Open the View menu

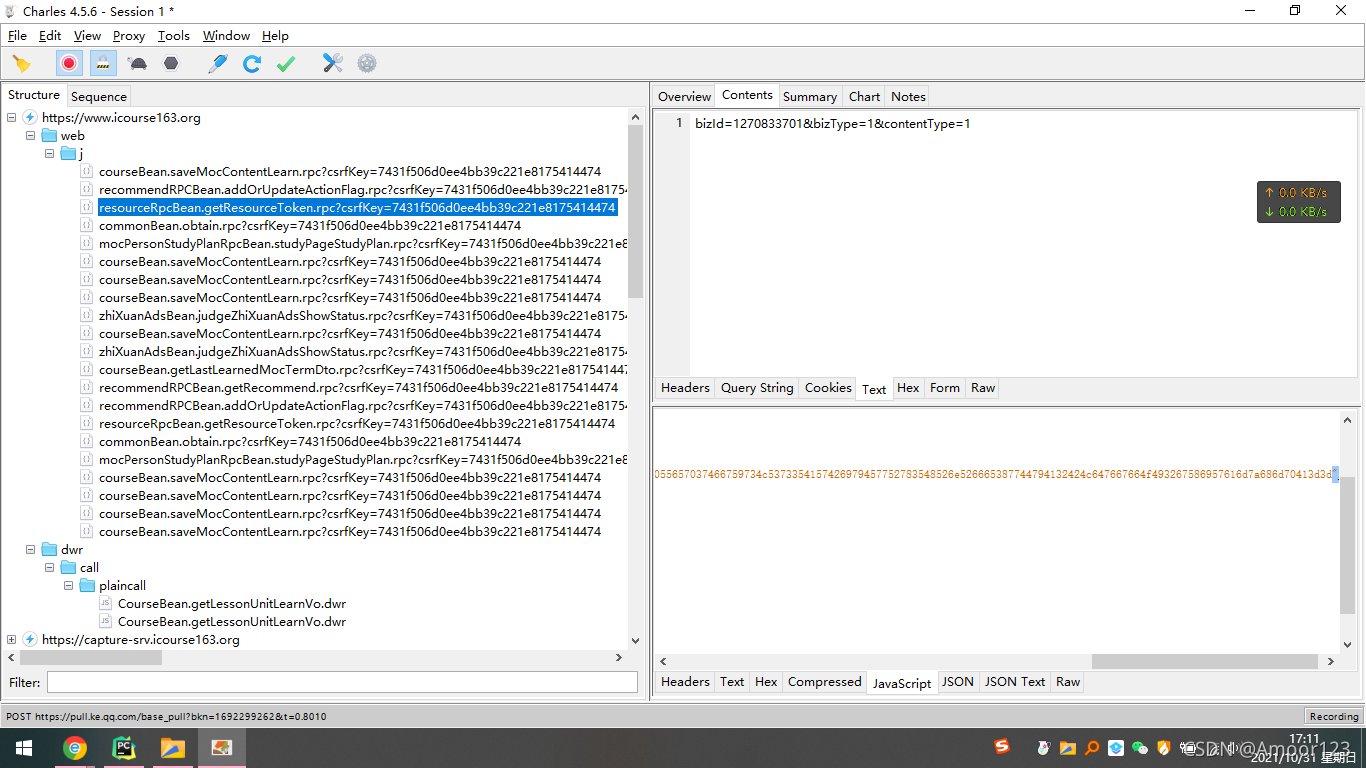[x=87, y=36]
